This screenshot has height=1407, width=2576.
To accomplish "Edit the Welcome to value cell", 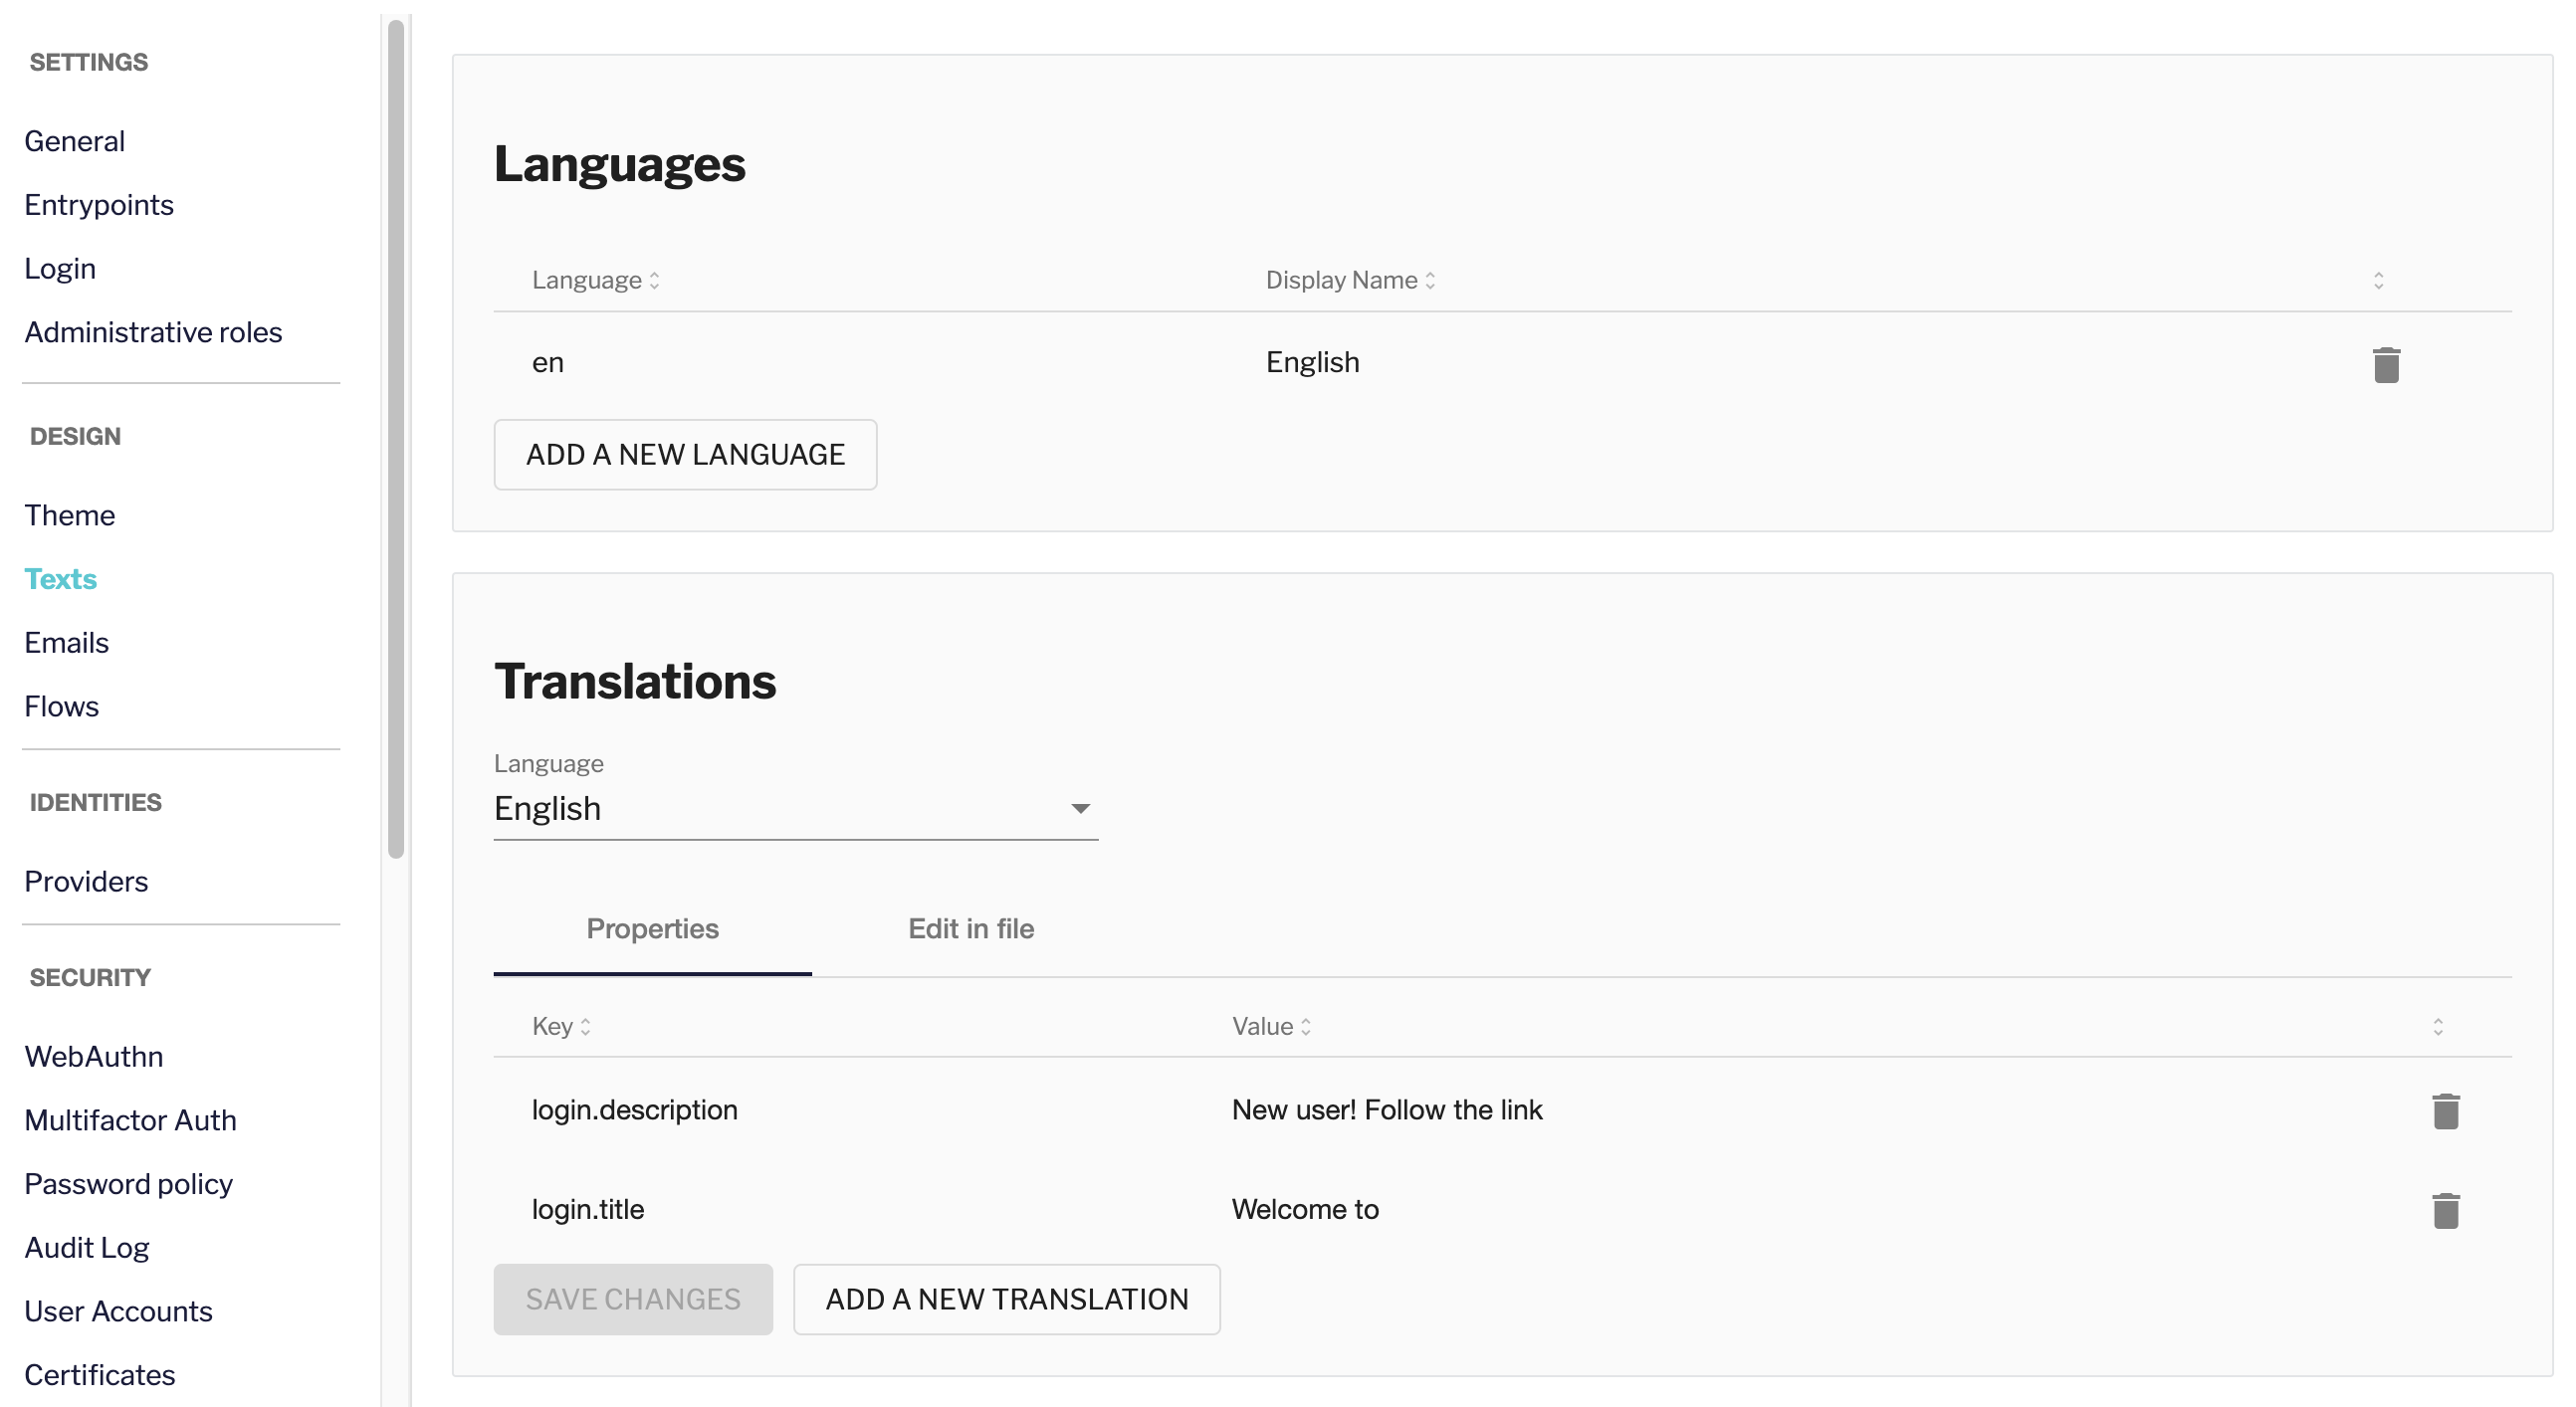I will (1305, 1210).
